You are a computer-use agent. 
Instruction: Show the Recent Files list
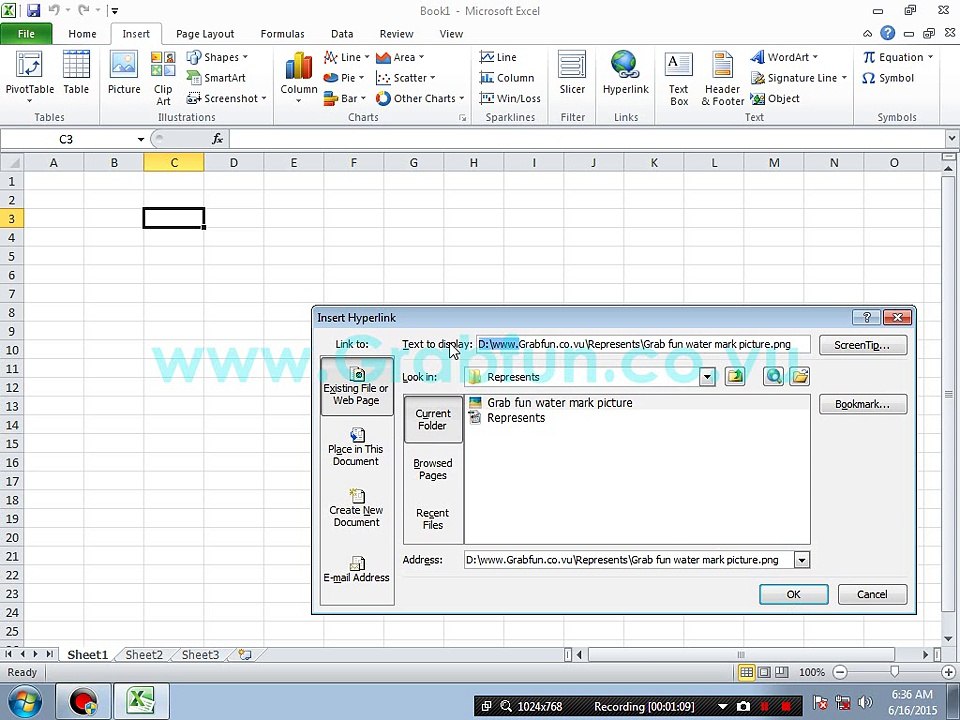click(433, 519)
